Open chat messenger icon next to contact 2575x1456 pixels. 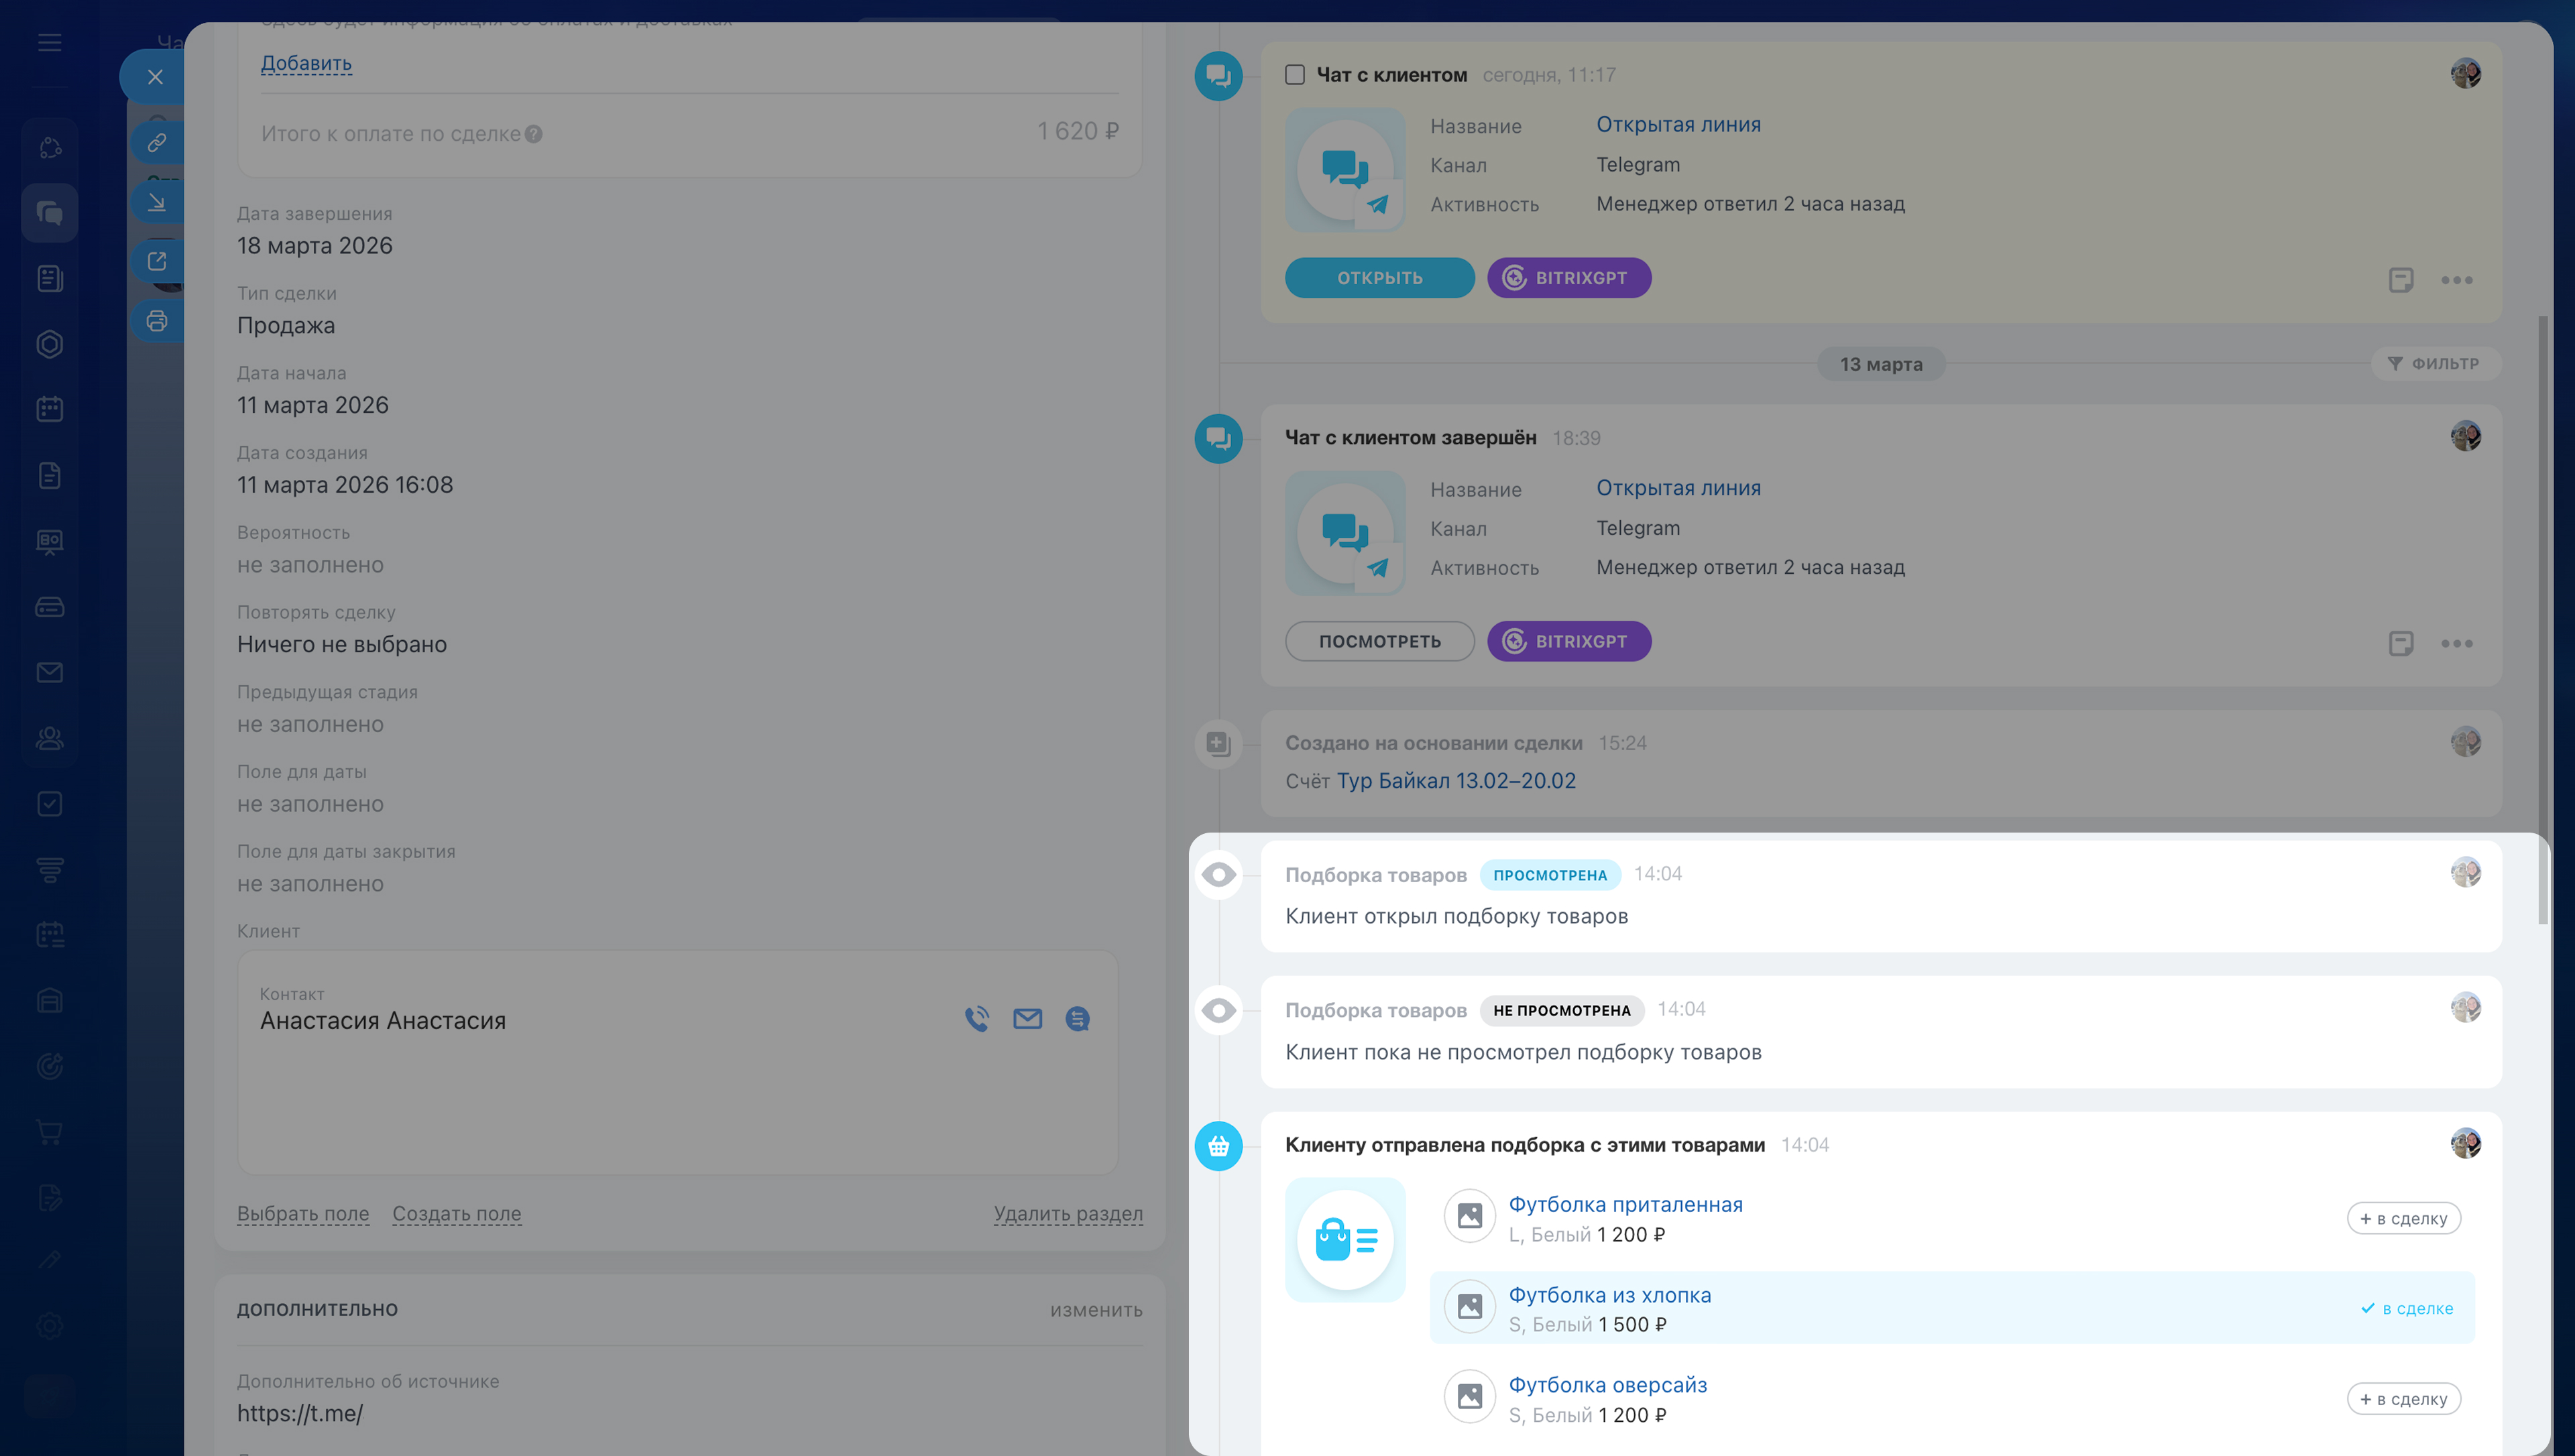(1077, 1019)
